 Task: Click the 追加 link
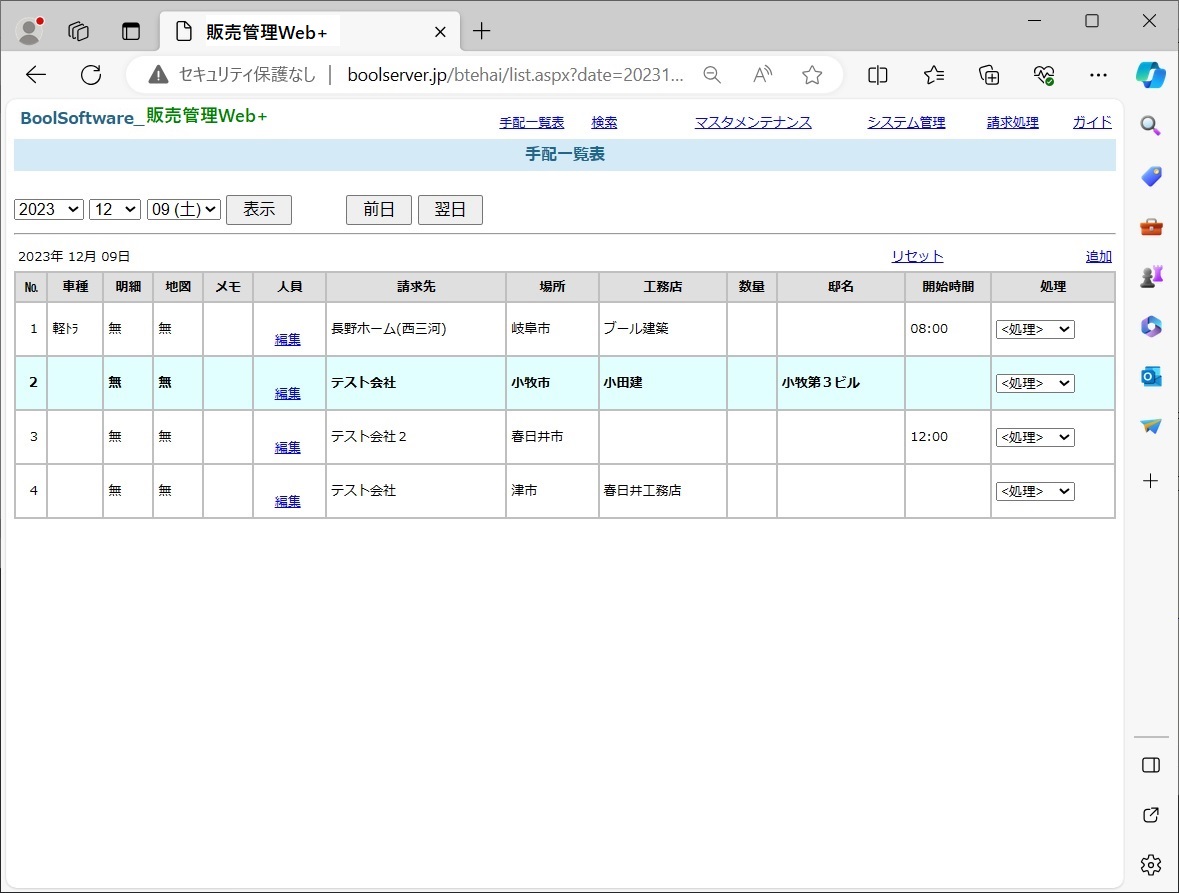(1098, 257)
